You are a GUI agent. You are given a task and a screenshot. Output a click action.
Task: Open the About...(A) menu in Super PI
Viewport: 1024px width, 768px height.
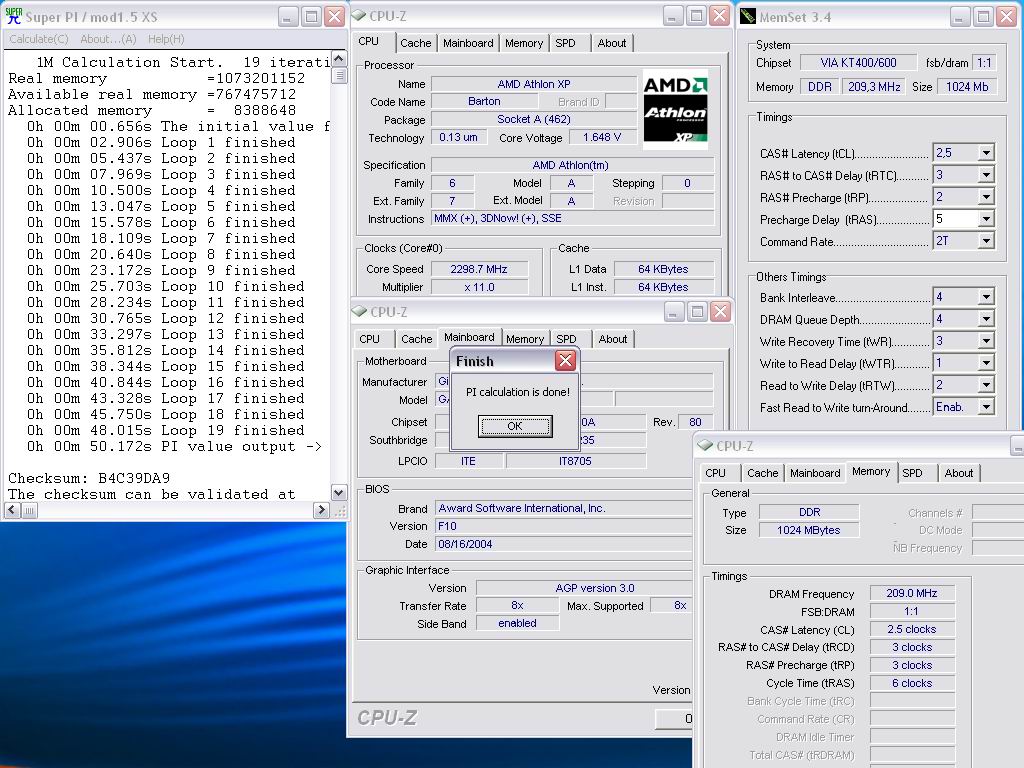tap(108, 39)
